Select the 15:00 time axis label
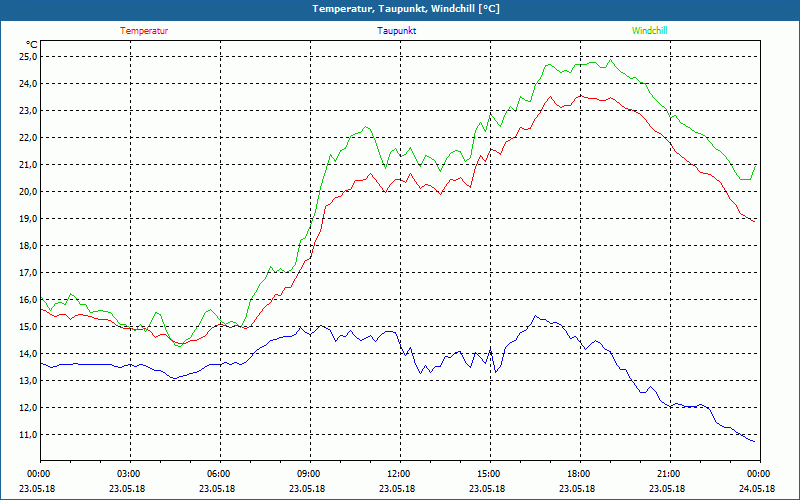Image resolution: width=800 pixels, height=500 pixels. pos(487,474)
